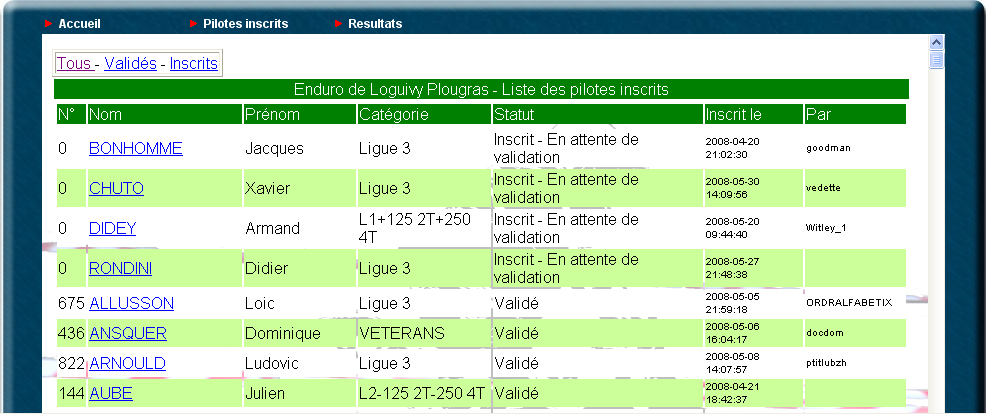This screenshot has width=986, height=414.
Task: Open the BONHOMME pilot link
Action: [136, 148]
